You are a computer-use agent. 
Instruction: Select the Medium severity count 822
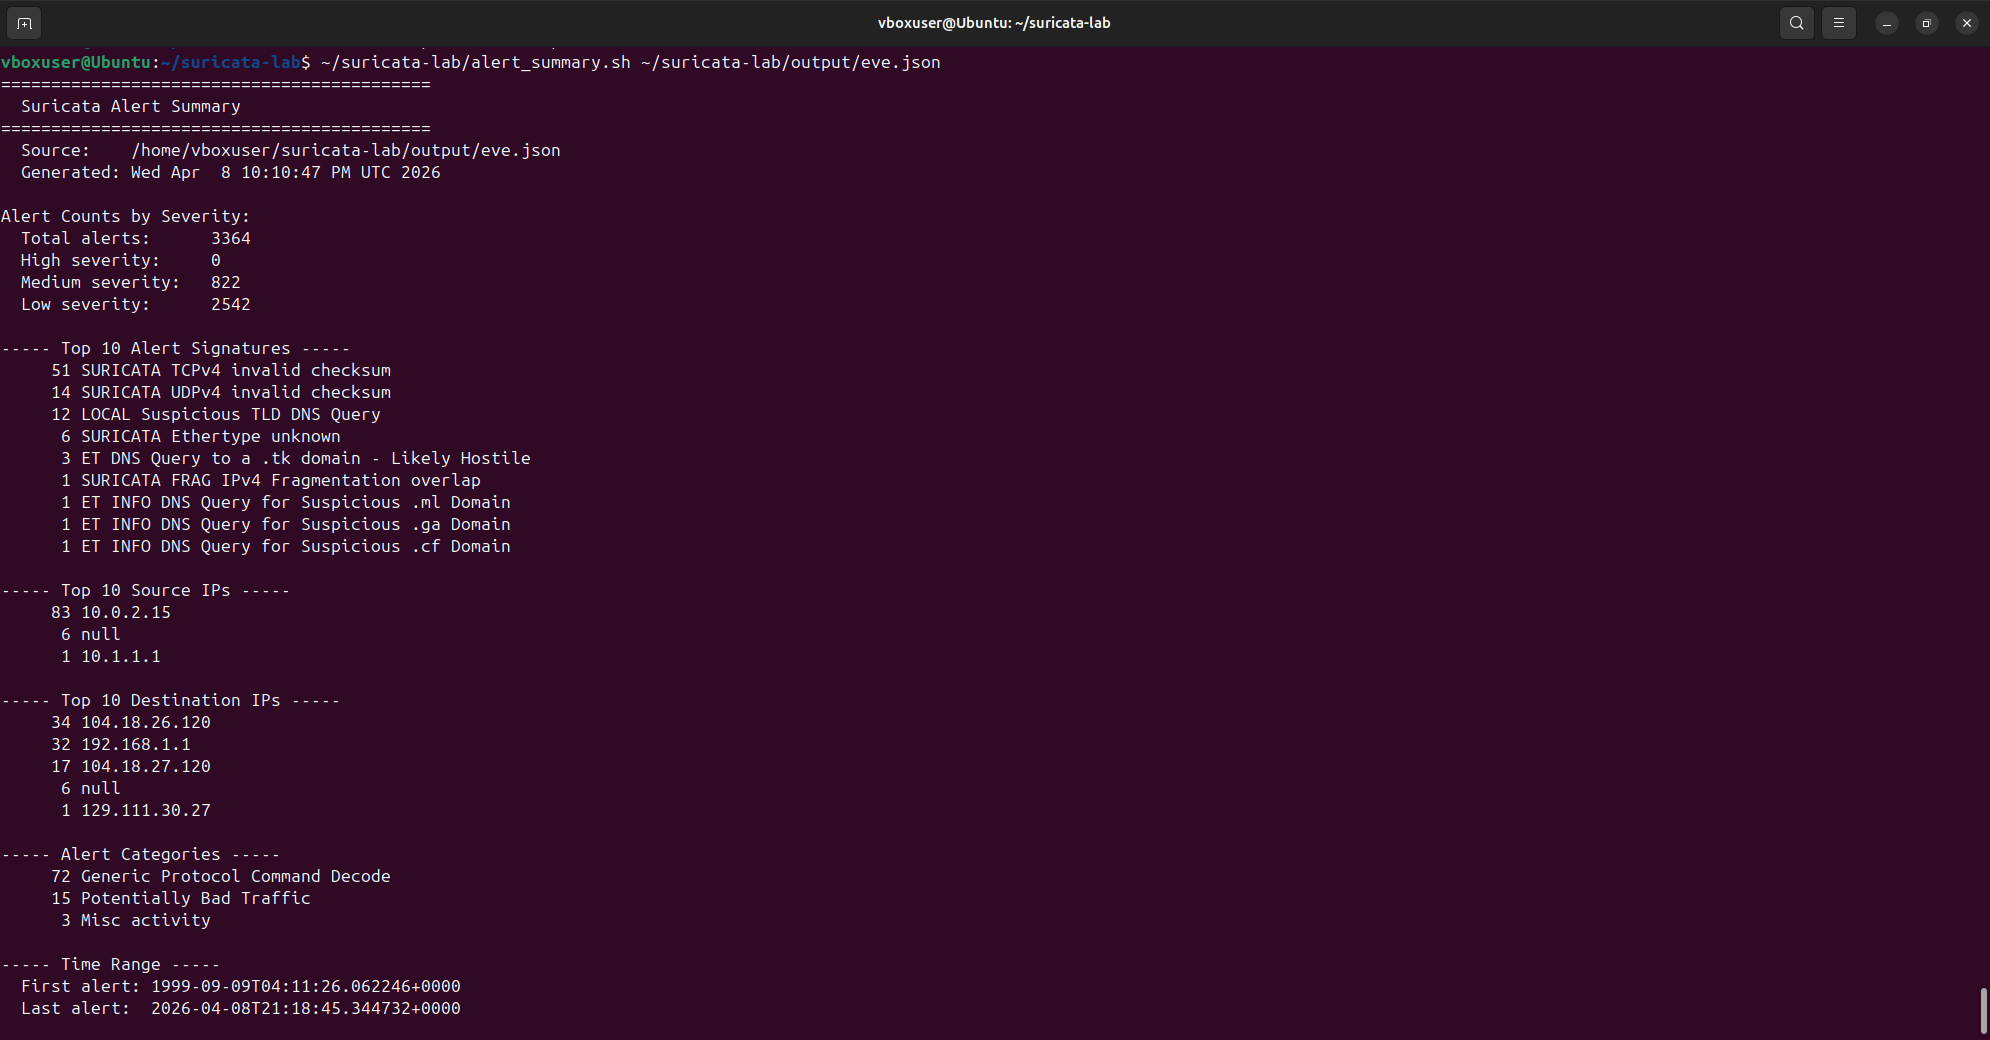point(225,282)
